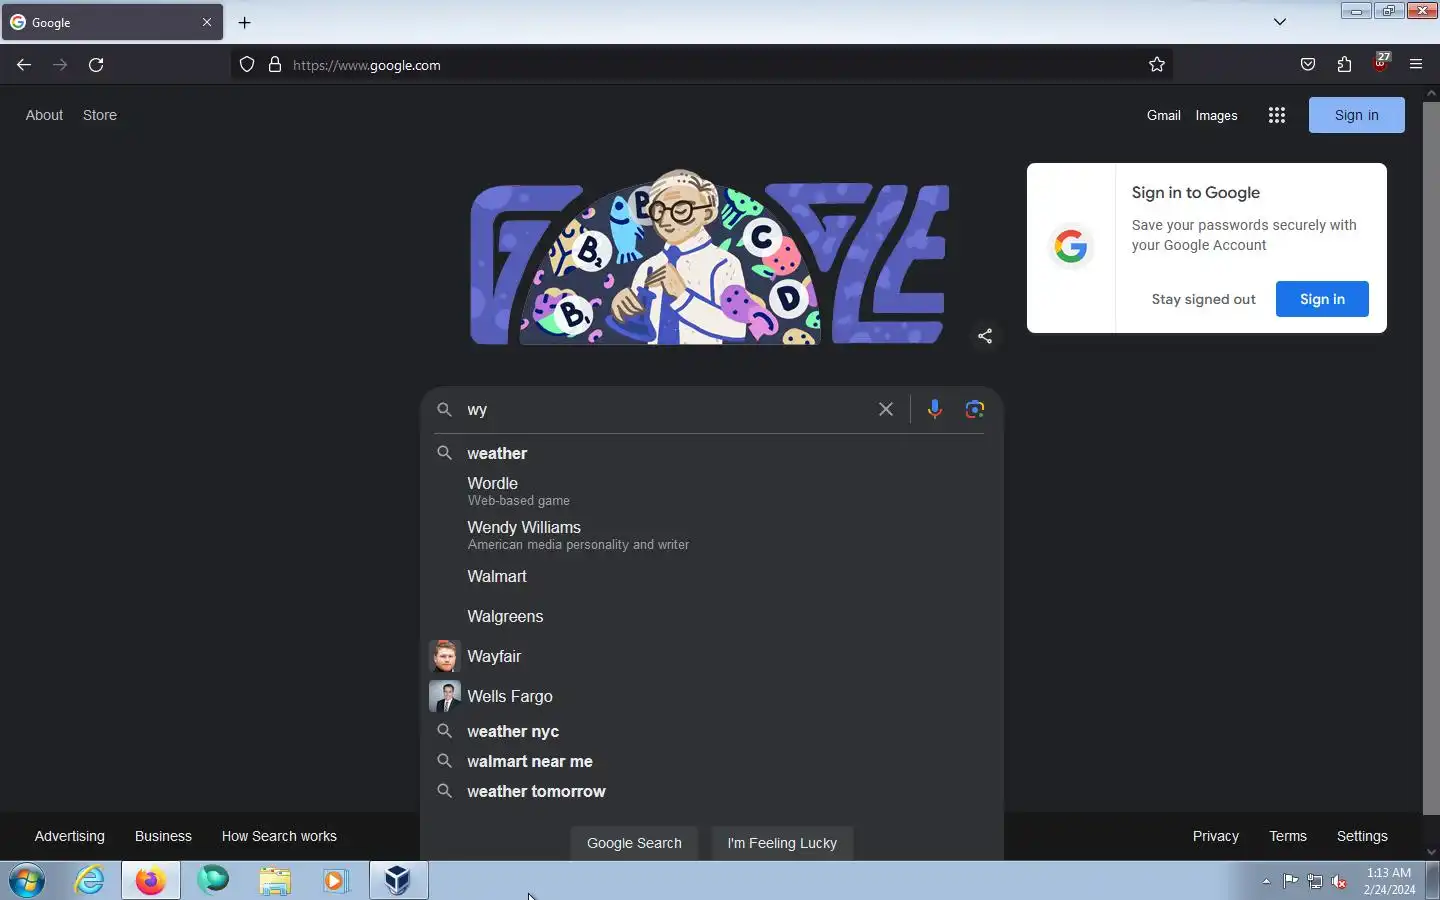Click the uBlock extension icon with badge 27
The width and height of the screenshot is (1440, 900).
1381,63
